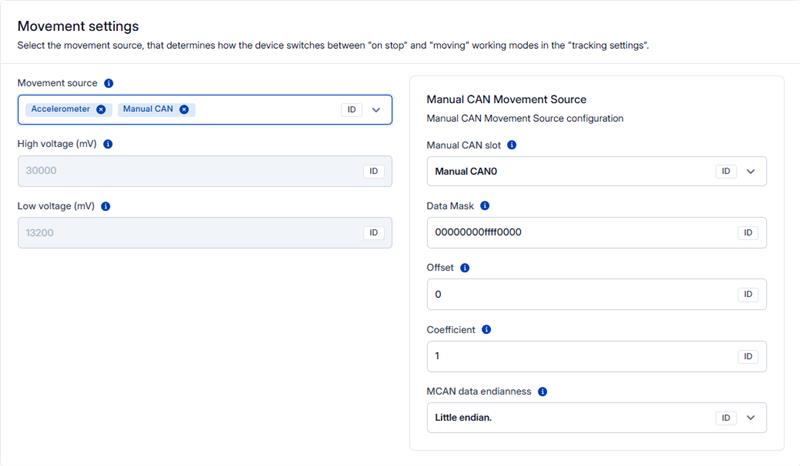Open the MCAN data endianness dropdown

click(x=750, y=417)
